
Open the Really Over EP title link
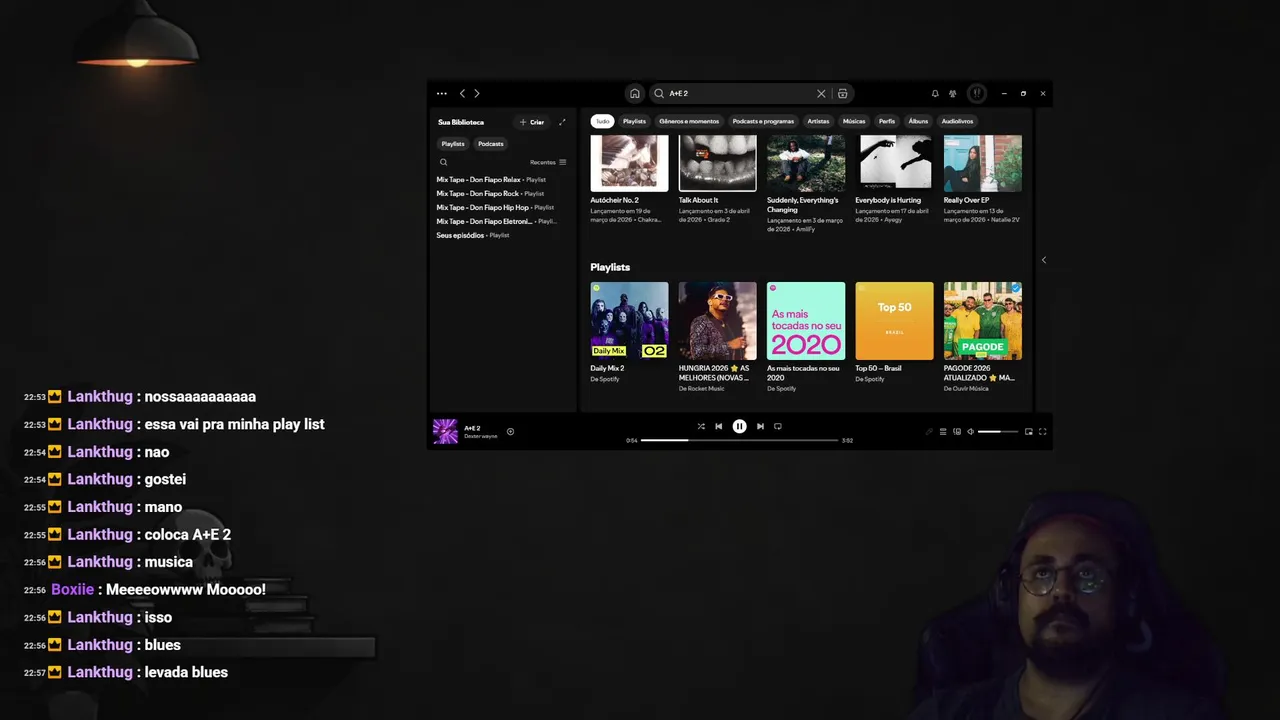tap(966, 200)
